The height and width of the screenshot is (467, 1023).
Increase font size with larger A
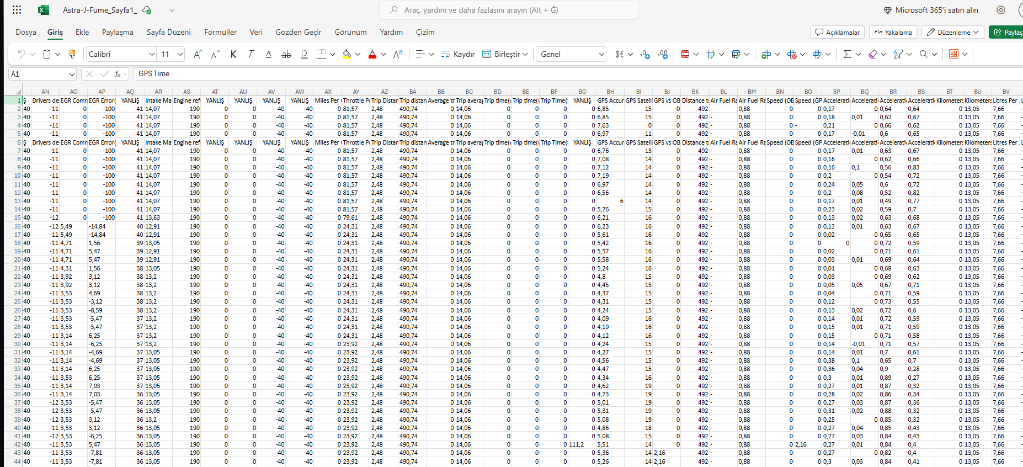[198, 54]
